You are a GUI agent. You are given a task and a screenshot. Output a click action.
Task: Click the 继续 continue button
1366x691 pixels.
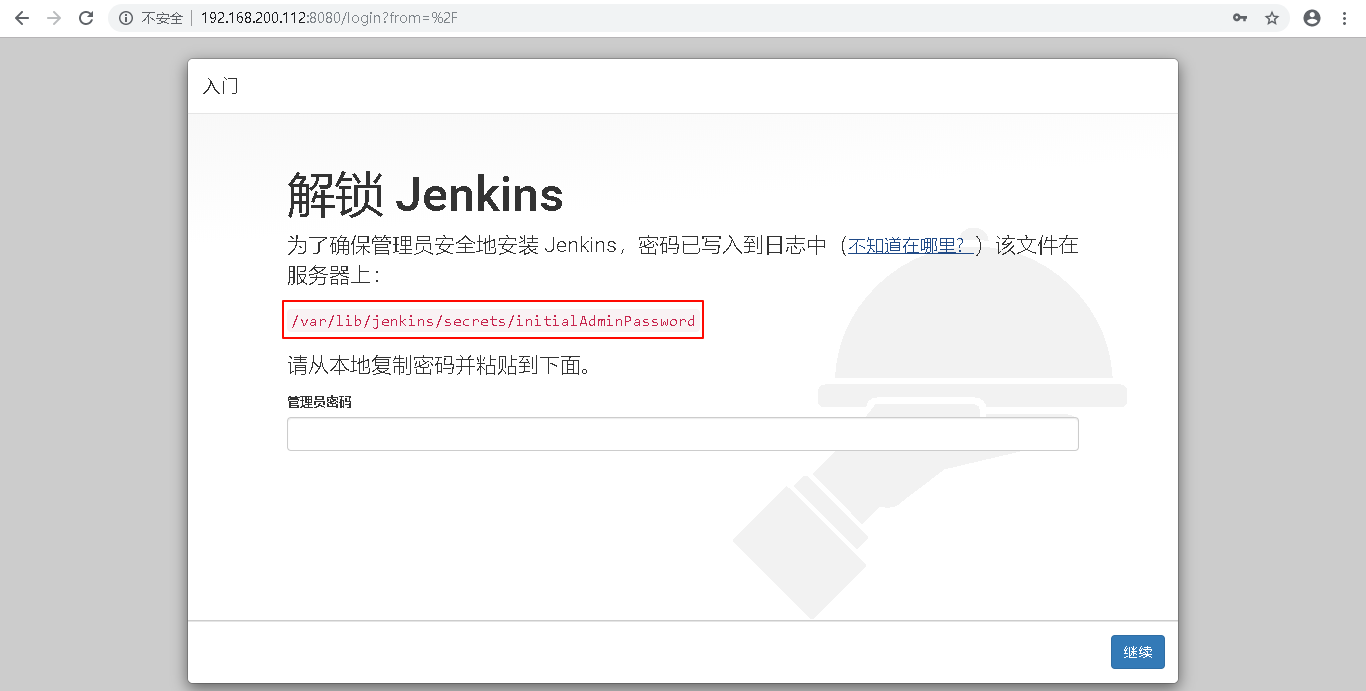pos(1137,652)
